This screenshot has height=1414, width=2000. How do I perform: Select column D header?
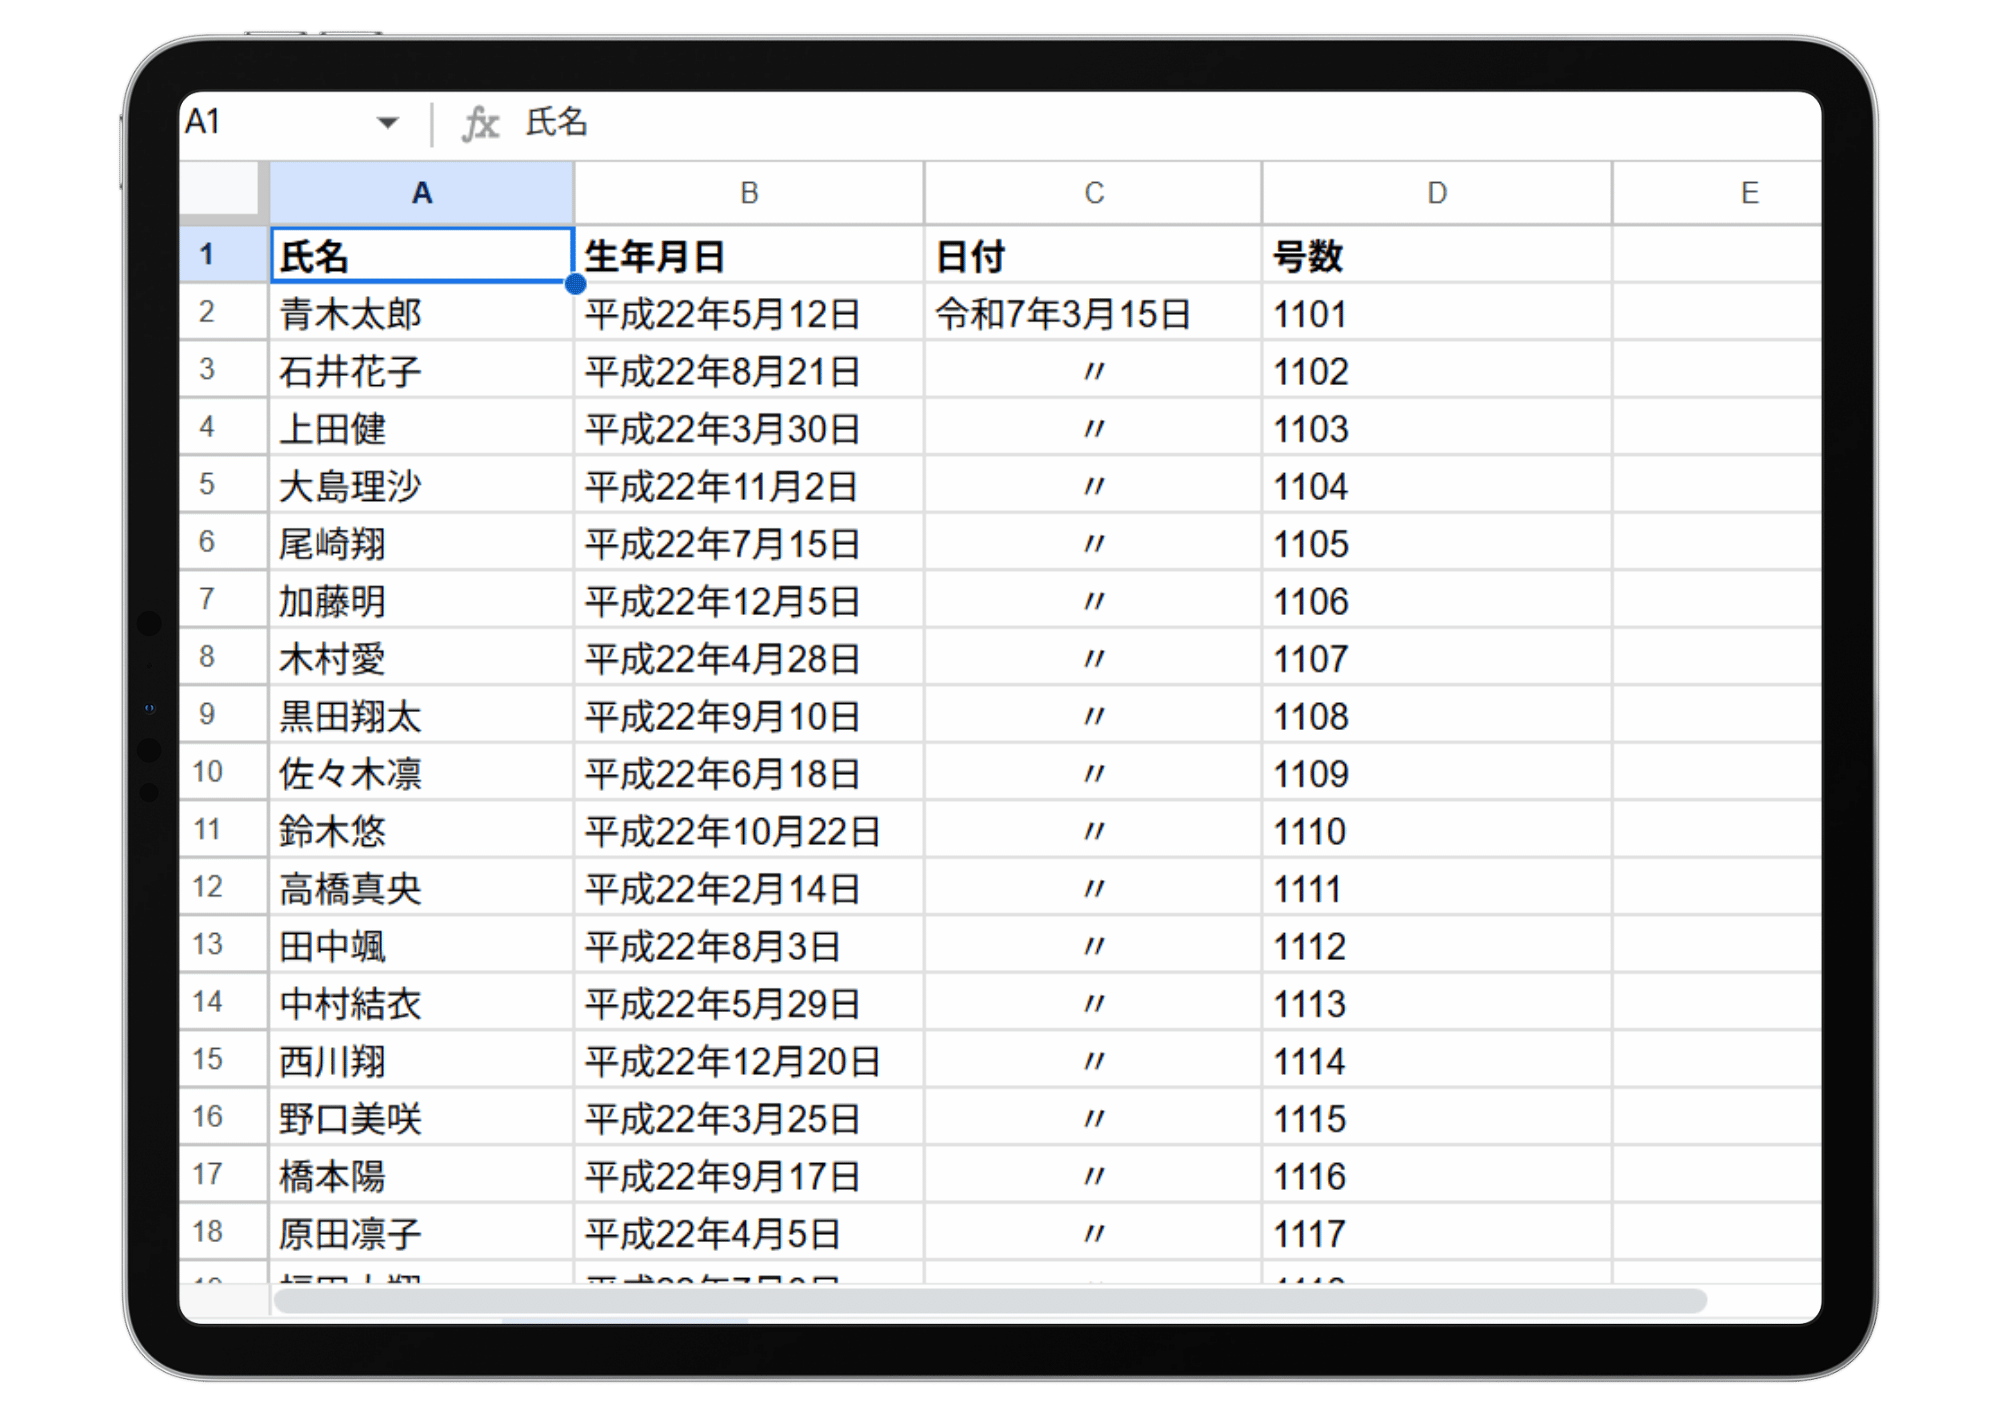1436,193
